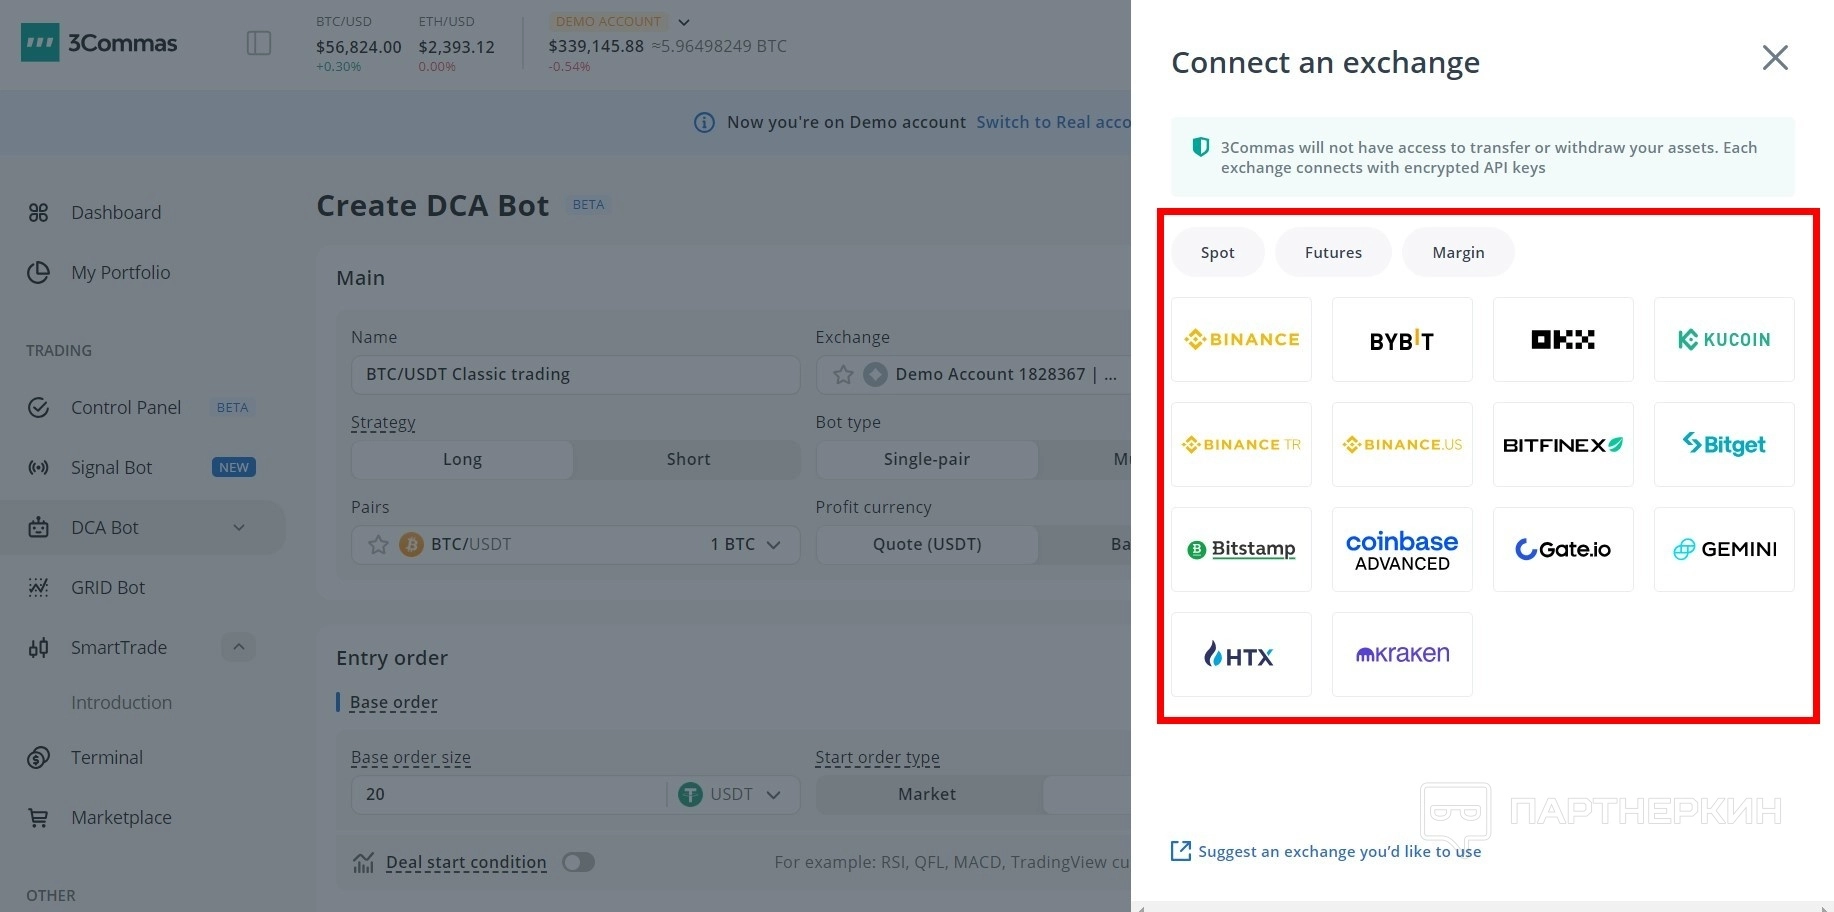Collapse the sidebar using the panel icon
Viewport: 1834px width, 912px height.
259,43
